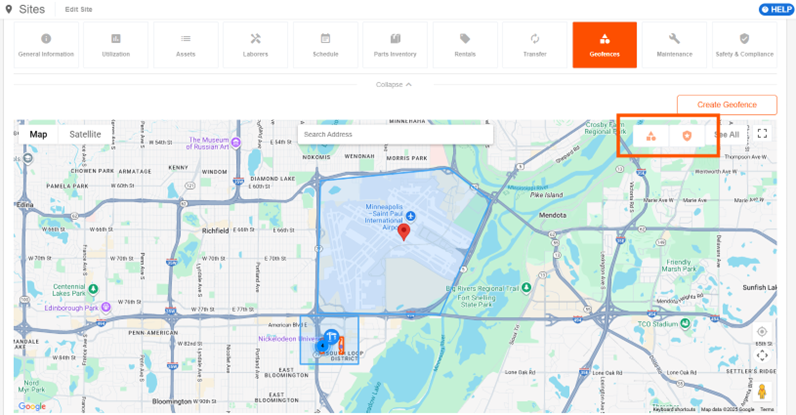Open the map camera pan control
The height and width of the screenshot is (415, 796).
[x=762, y=355]
